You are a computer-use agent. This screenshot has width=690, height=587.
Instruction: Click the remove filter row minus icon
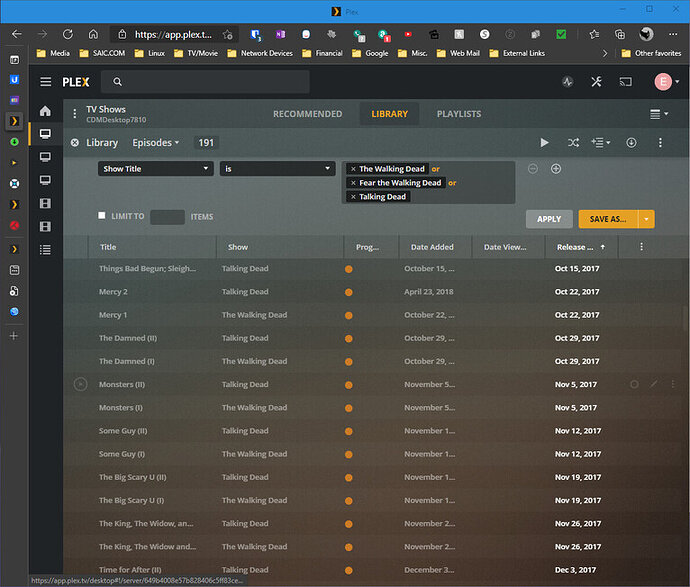pyautogui.click(x=532, y=169)
